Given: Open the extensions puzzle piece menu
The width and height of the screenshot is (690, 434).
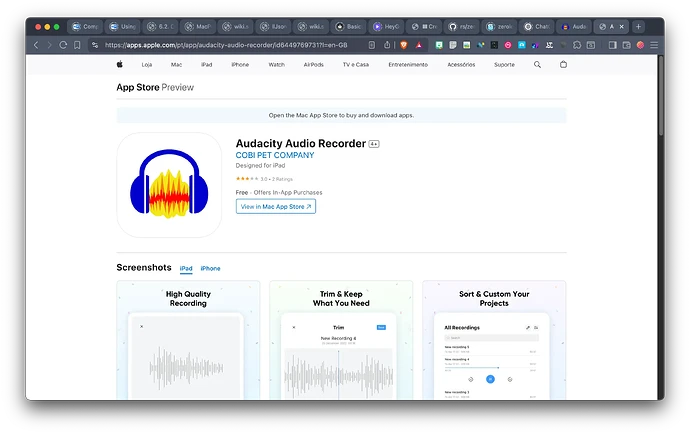Looking at the screenshot, I should click(577, 45).
